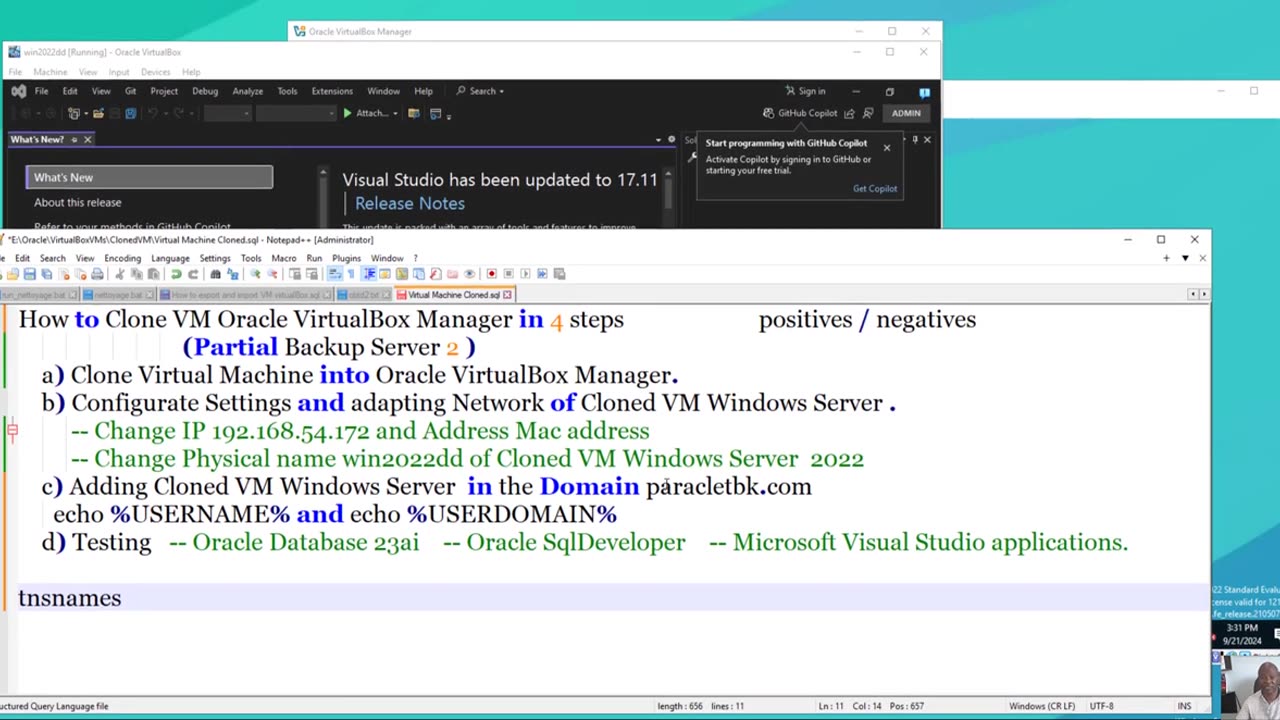Click Copy icon in Notepad++ toolbar
The width and height of the screenshot is (1280, 720).
pyautogui.click(x=136, y=274)
